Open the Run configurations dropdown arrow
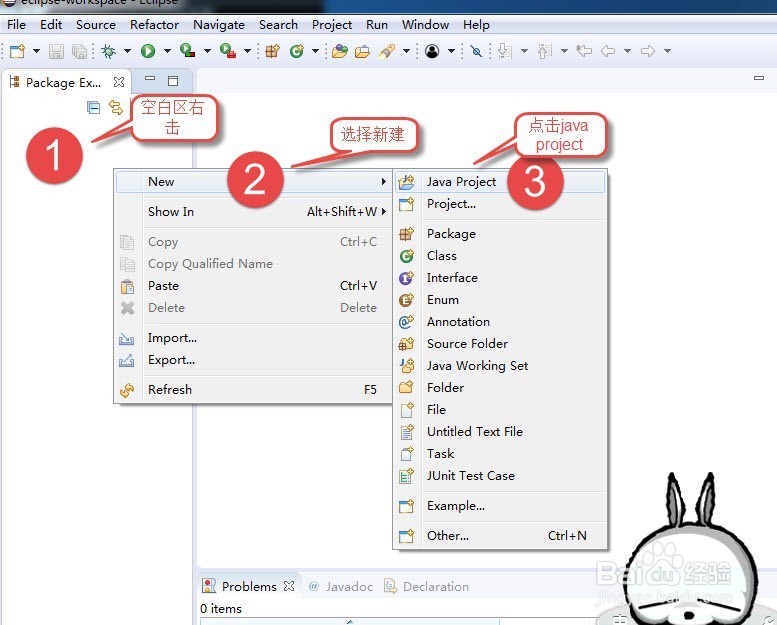The width and height of the screenshot is (777, 625). pos(167,51)
